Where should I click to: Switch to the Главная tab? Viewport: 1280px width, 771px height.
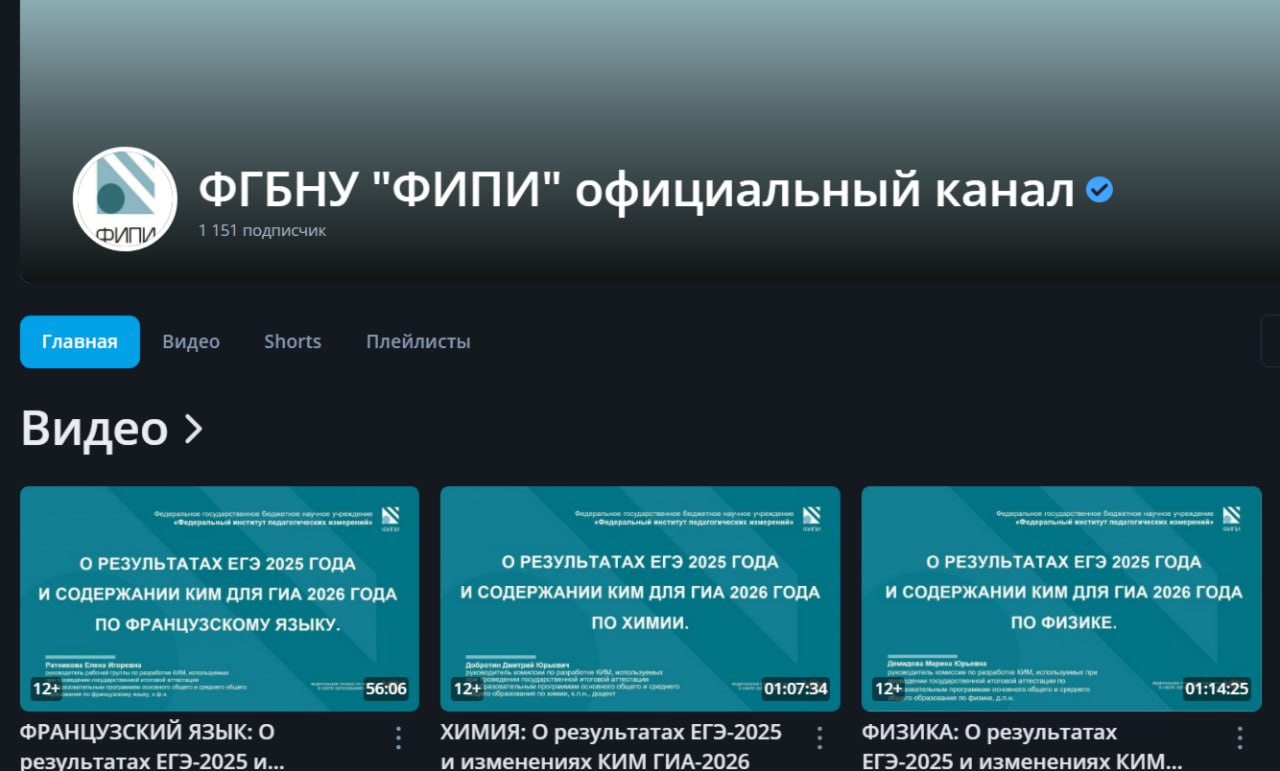80,341
